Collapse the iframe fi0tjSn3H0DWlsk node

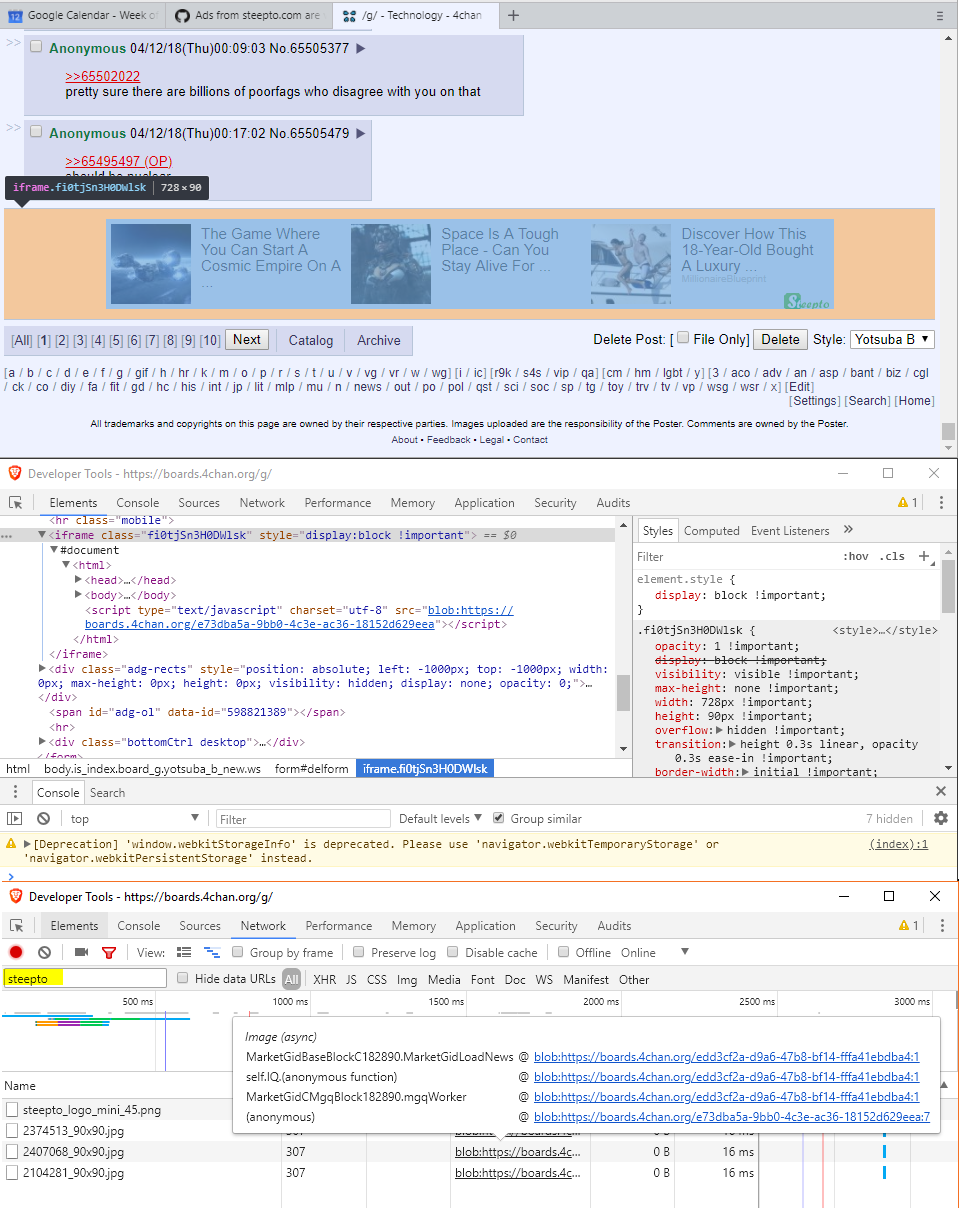pyautogui.click(x=42, y=536)
